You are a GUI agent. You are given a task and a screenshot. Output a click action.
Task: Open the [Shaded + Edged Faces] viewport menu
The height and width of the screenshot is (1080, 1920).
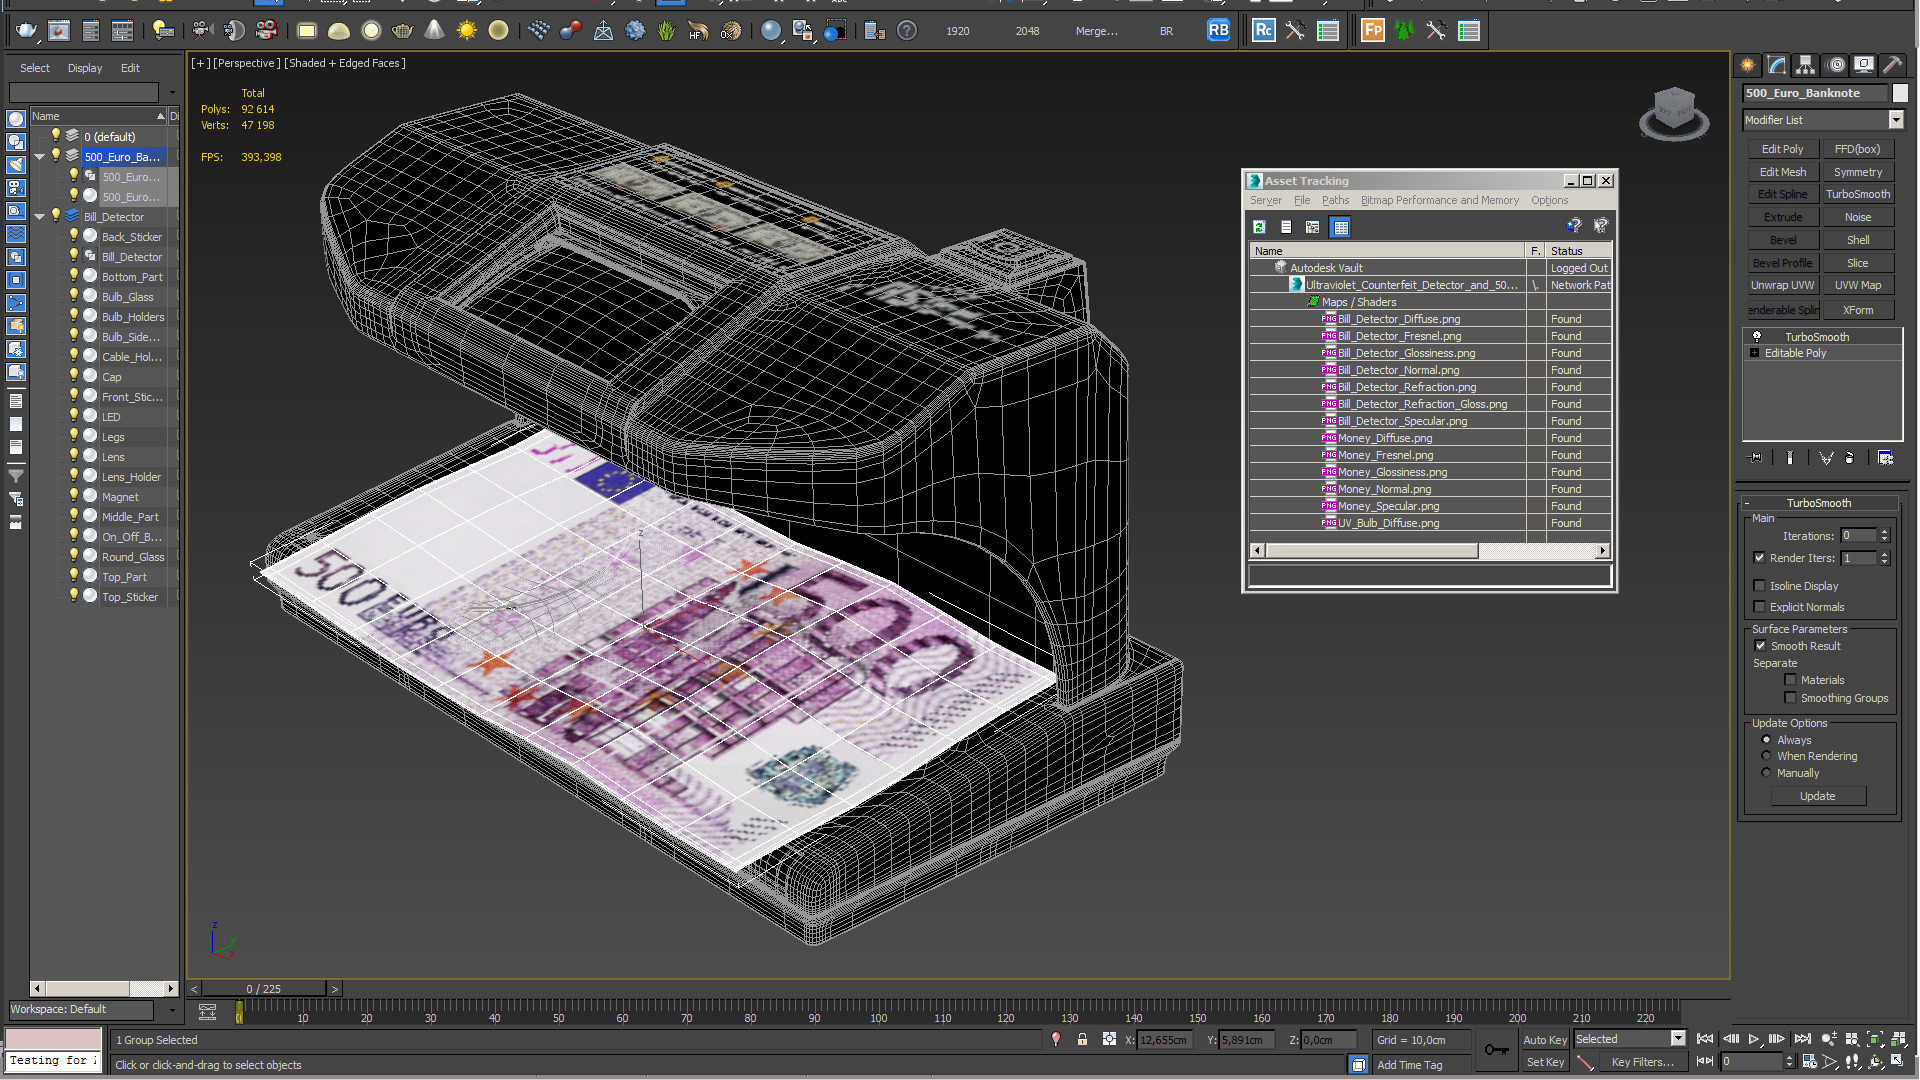point(345,63)
